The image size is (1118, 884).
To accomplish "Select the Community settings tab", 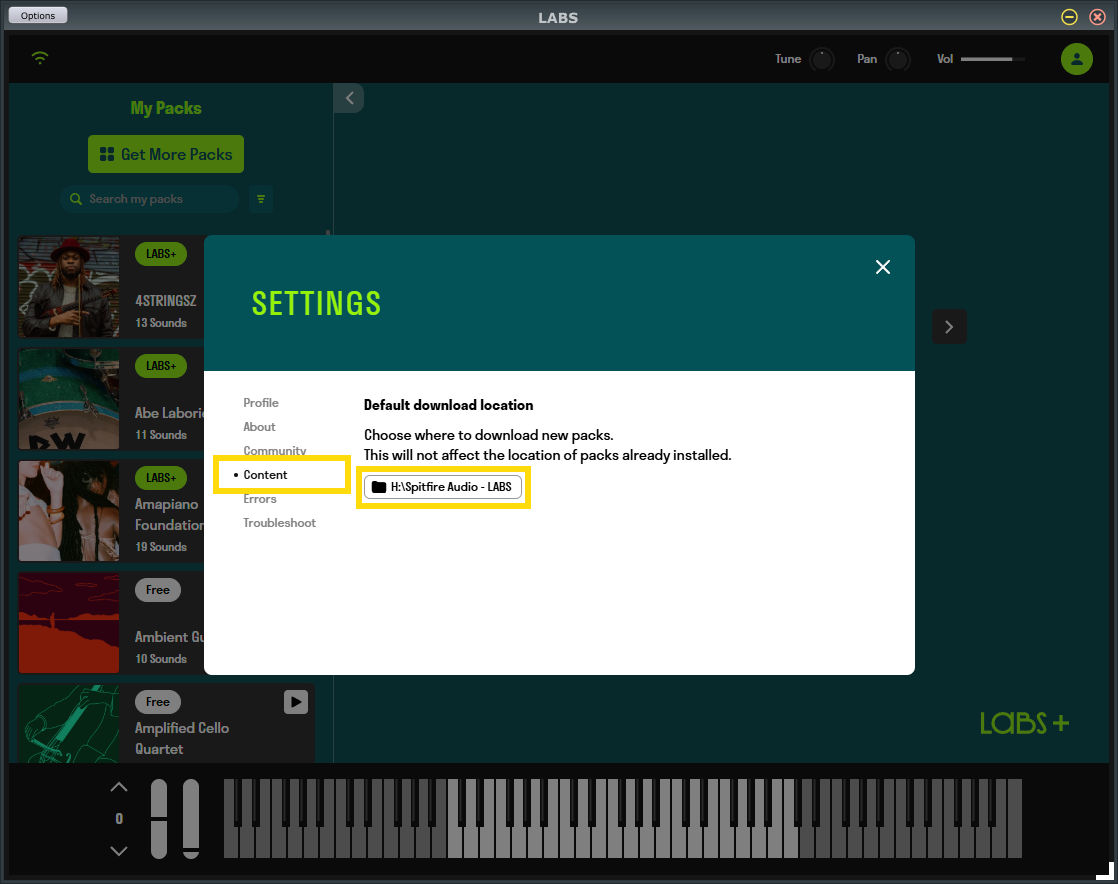I will pos(275,451).
